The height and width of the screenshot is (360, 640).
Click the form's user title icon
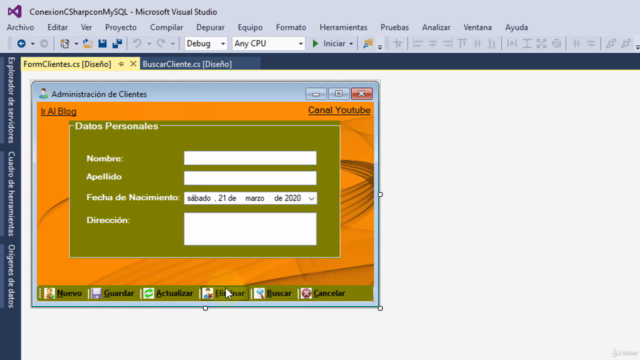(43, 93)
